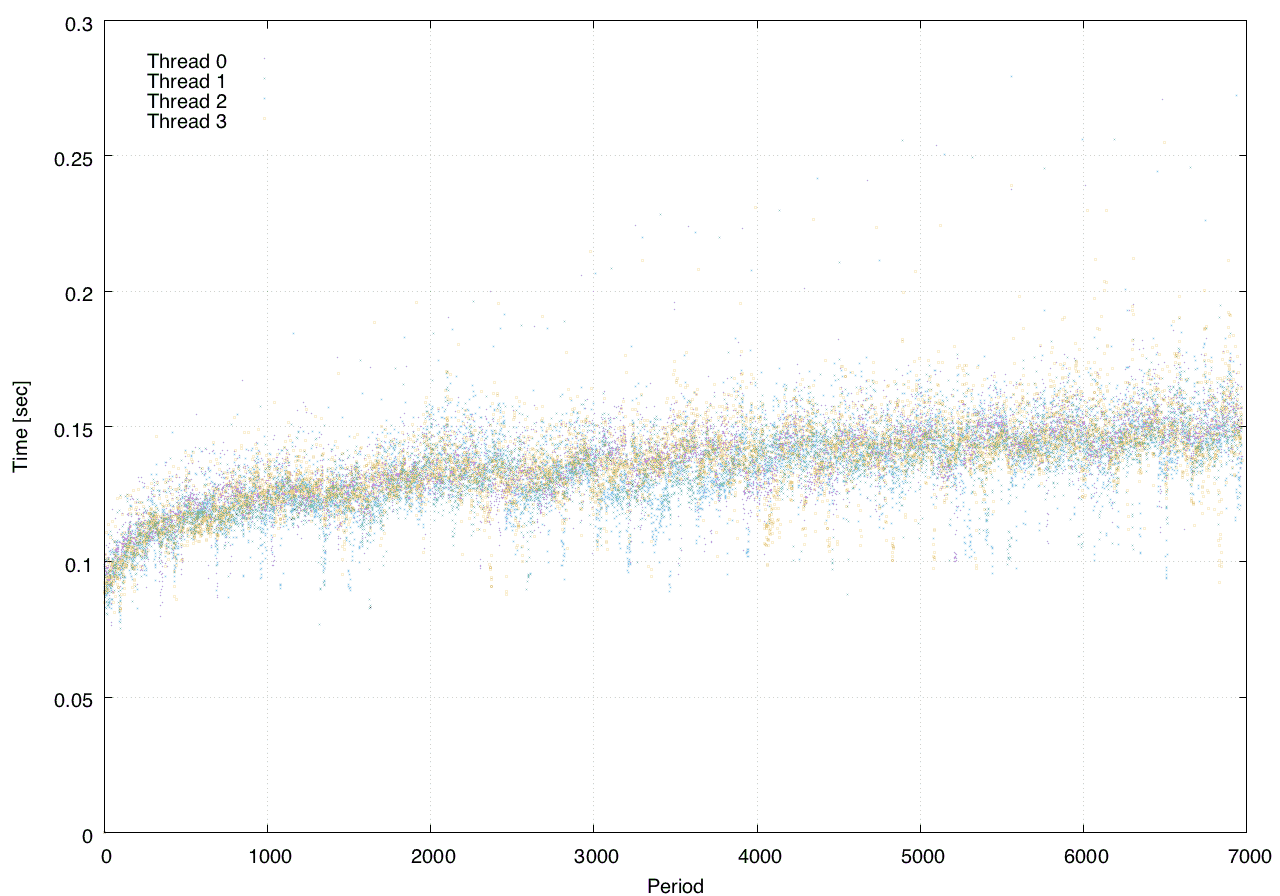Click the Thread 3 legend label
Screen dimensions: 1280x896
pos(187,122)
